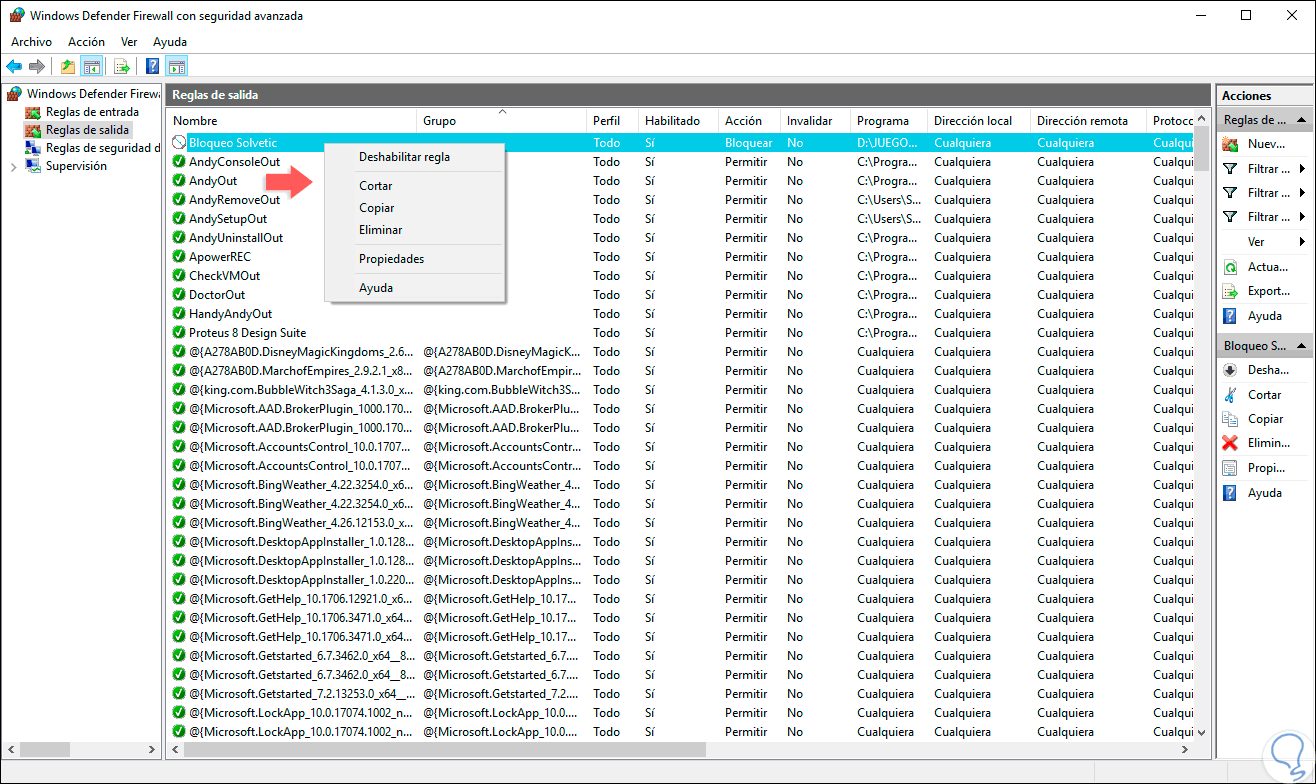Choose Propiedades in the context menu
Screen dimensions: 1316x784
tap(416, 259)
